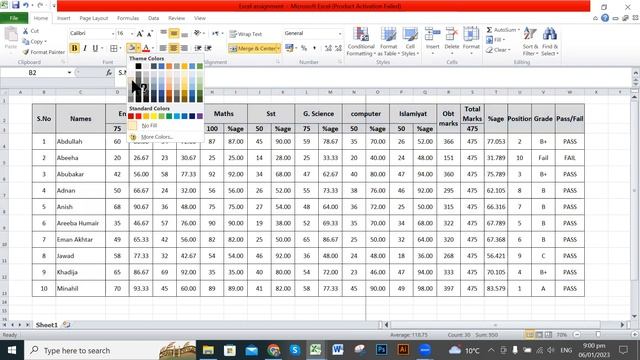The height and width of the screenshot is (360, 640).
Task: Click the Increase Indent icon
Action: click(x=208, y=48)
